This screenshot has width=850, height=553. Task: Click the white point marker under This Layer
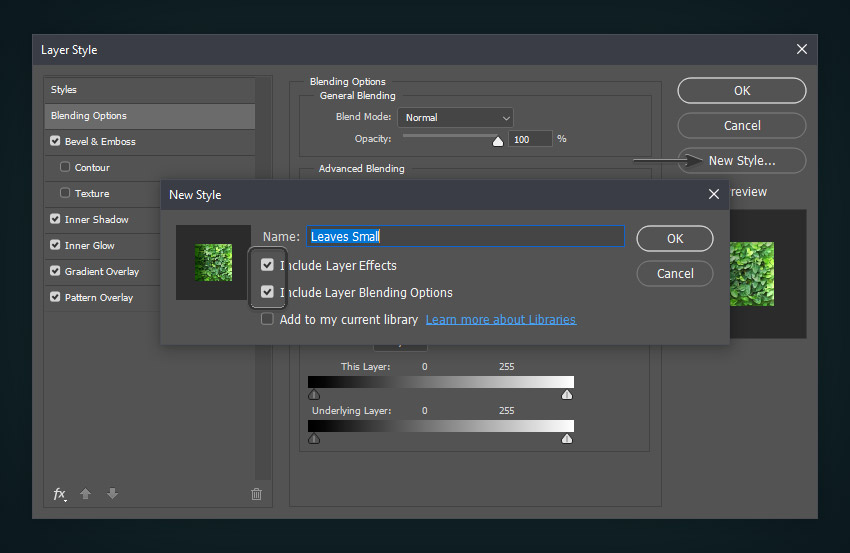567,394
